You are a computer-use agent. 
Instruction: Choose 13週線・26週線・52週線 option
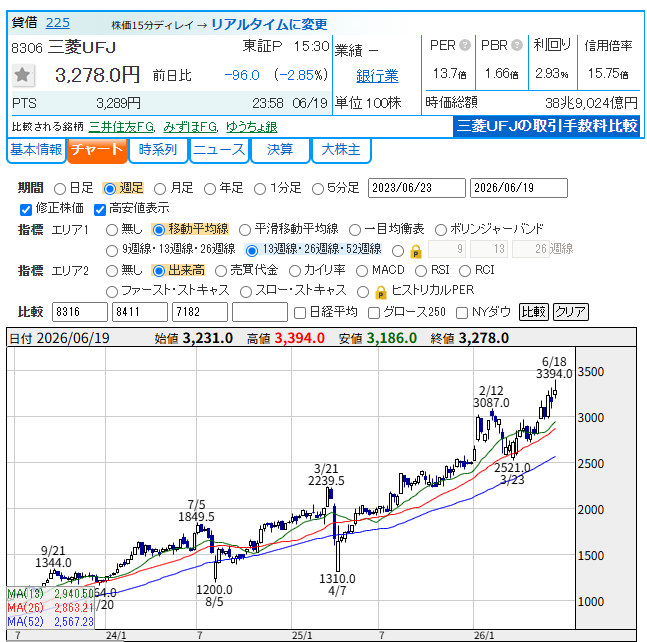(252, 250)
